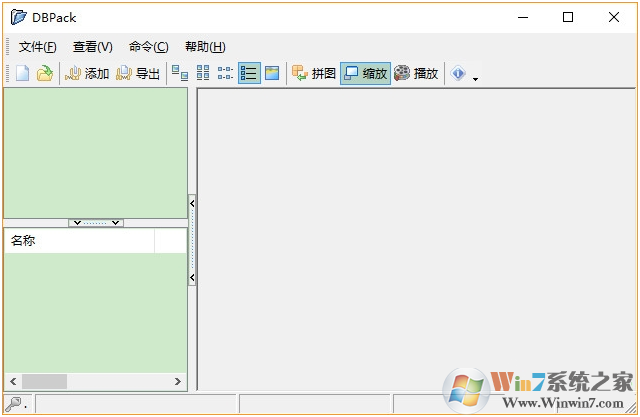Open the 文件(F) menu
The width and height of the screenshot is (640, 417).
(38, 46)
